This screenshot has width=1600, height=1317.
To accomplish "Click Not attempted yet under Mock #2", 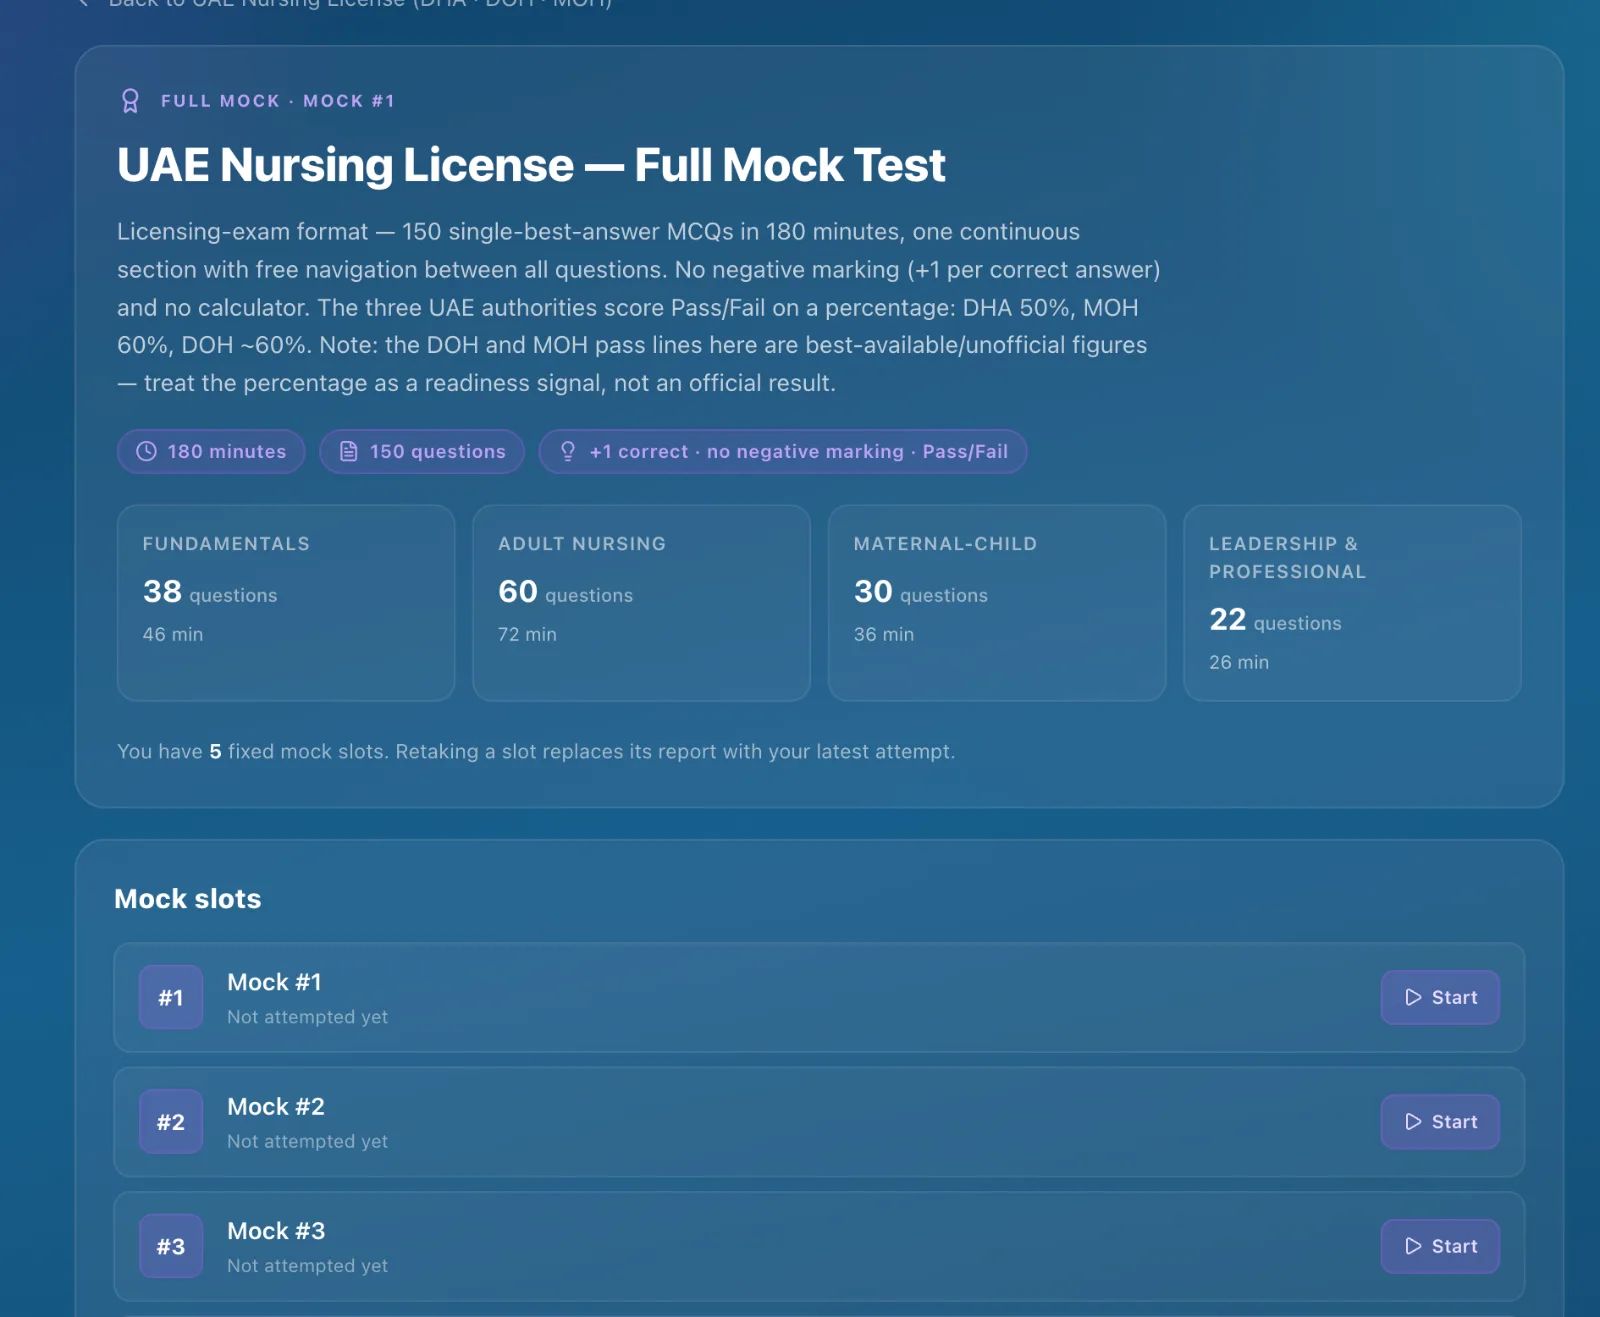I will point(307,1141).
